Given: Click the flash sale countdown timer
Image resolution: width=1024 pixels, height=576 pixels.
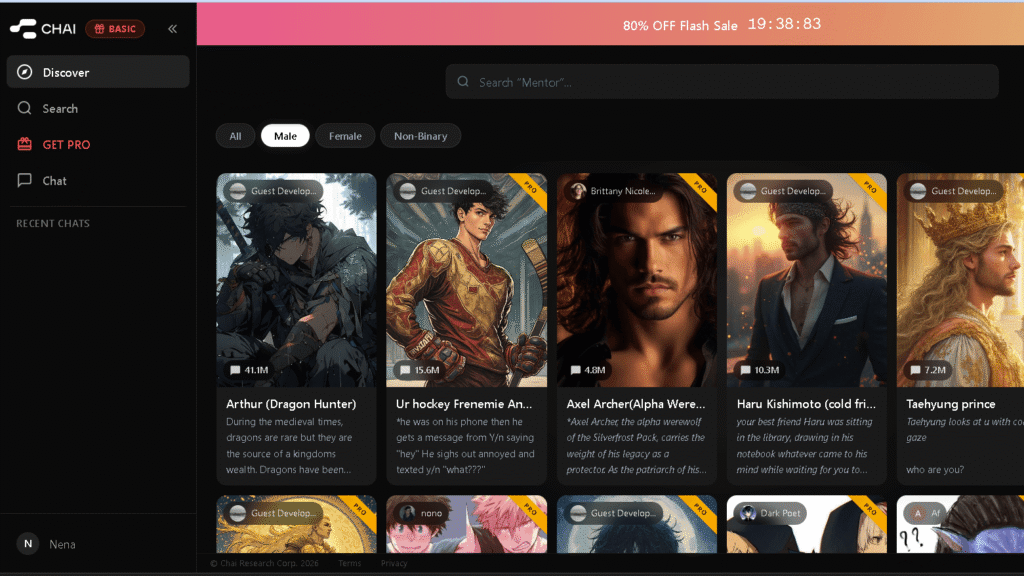Looking at the screenshot, I should click(x=784, y=24).
